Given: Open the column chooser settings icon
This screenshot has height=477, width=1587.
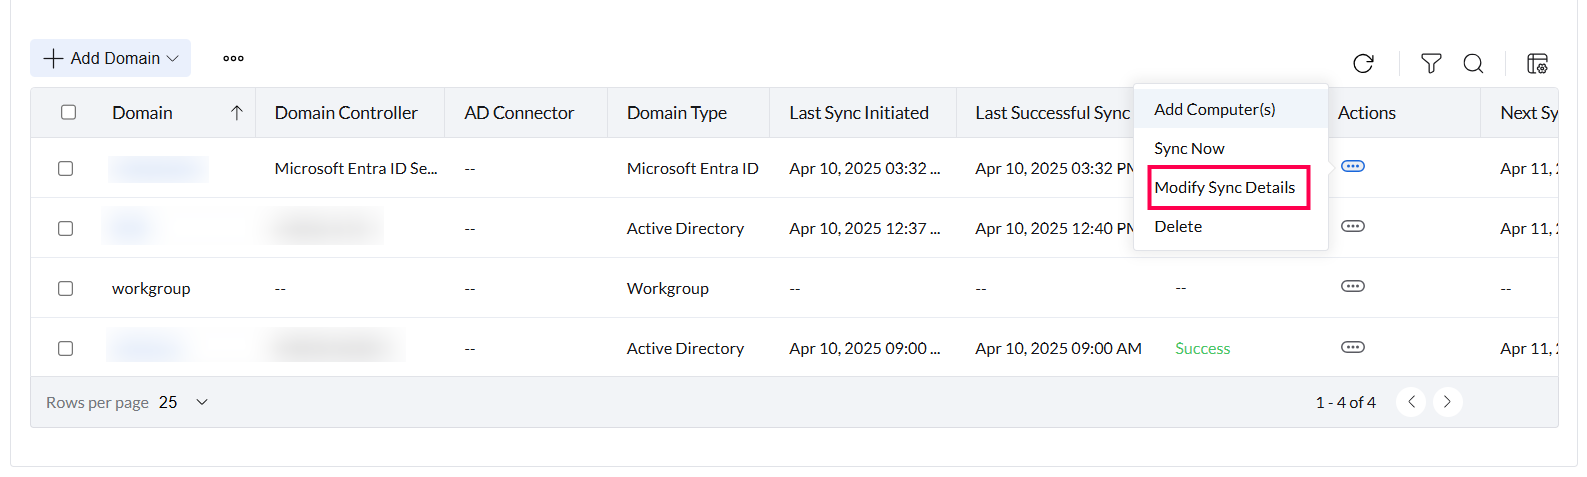Looking at the screenshot, I should (x=1537, y=64).
